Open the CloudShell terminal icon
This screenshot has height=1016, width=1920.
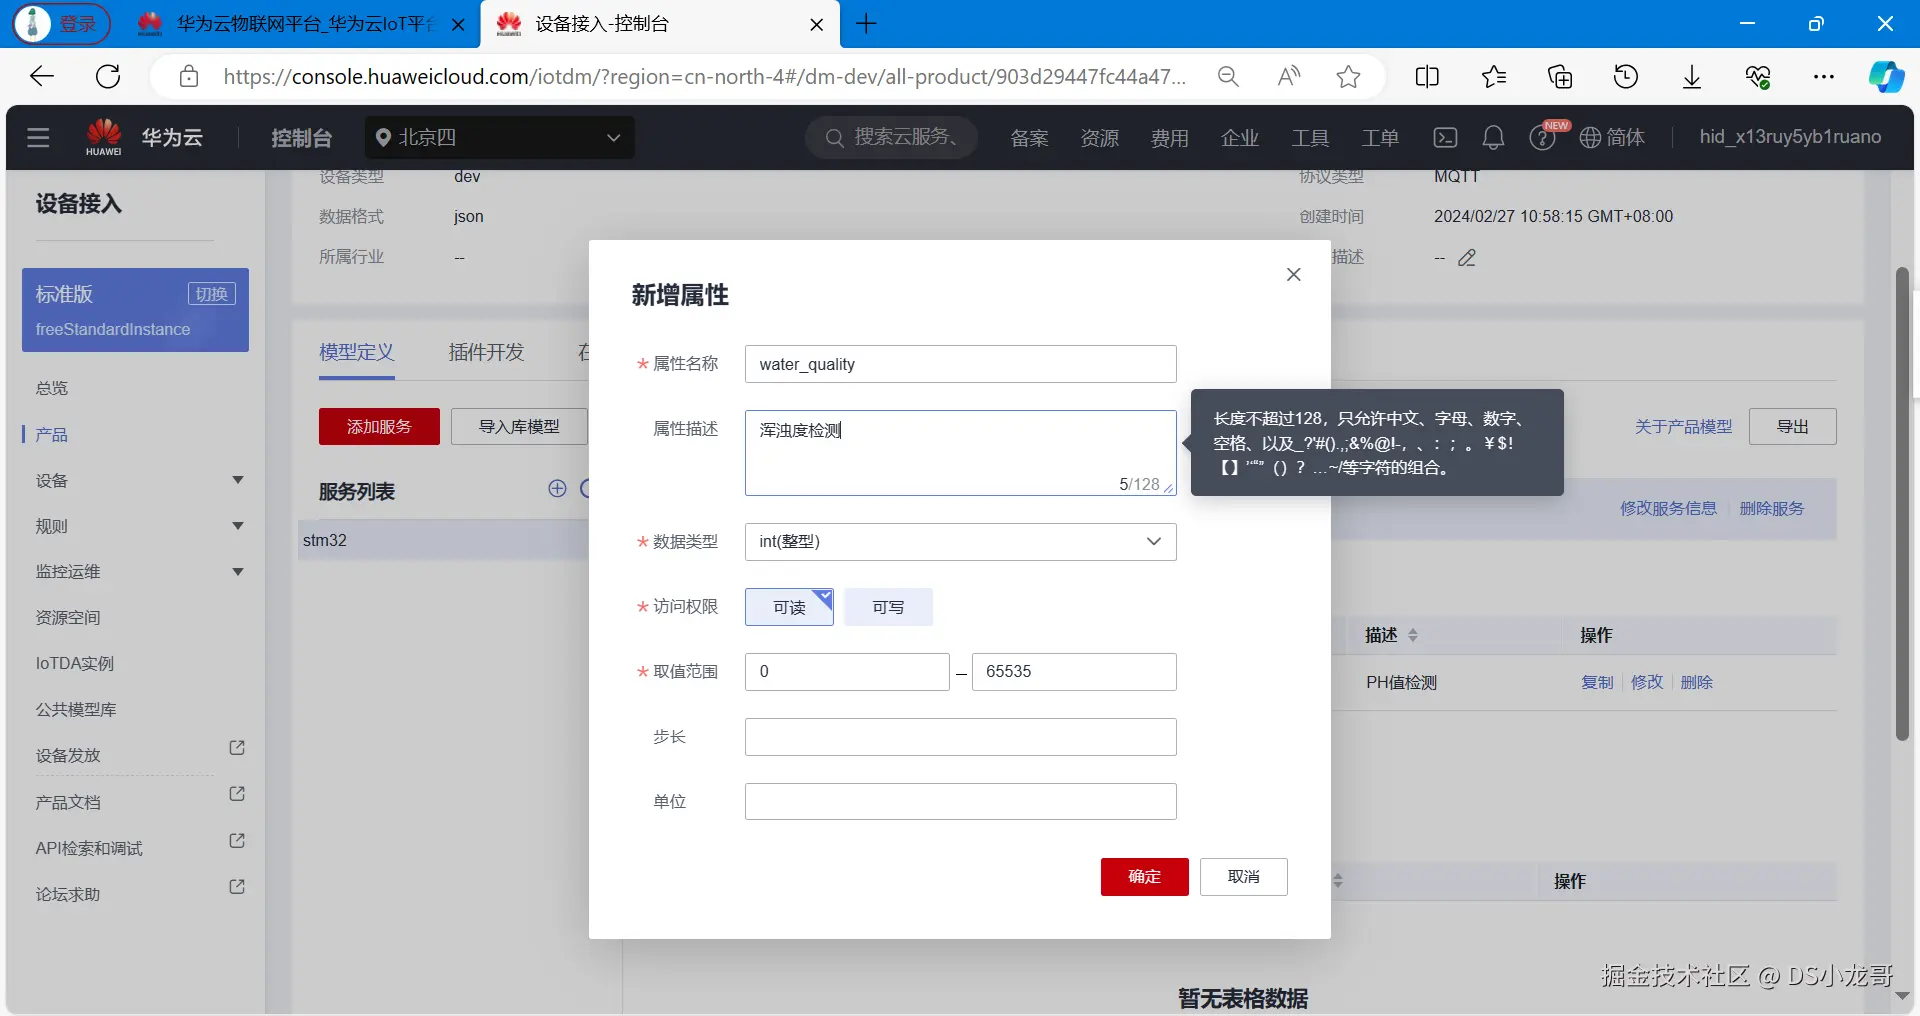[1445, 137]
